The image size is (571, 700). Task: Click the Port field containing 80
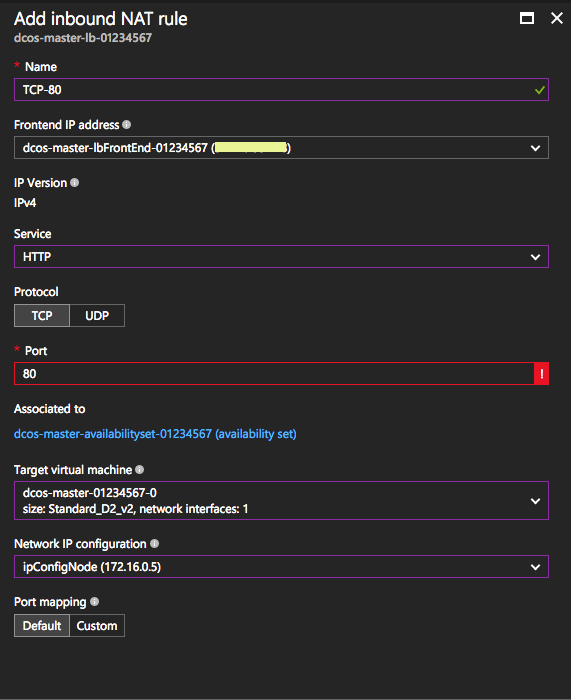coord(274,374)
